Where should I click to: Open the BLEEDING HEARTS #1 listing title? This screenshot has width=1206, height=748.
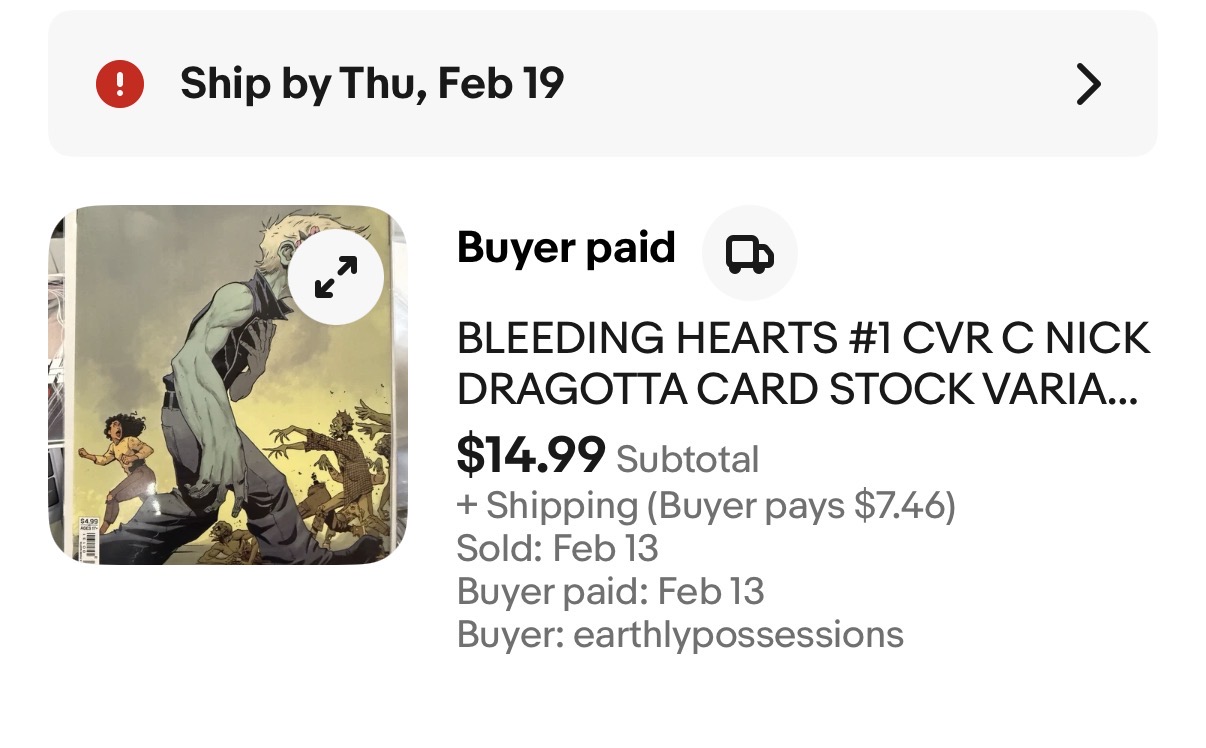click(x=803, y=341)
